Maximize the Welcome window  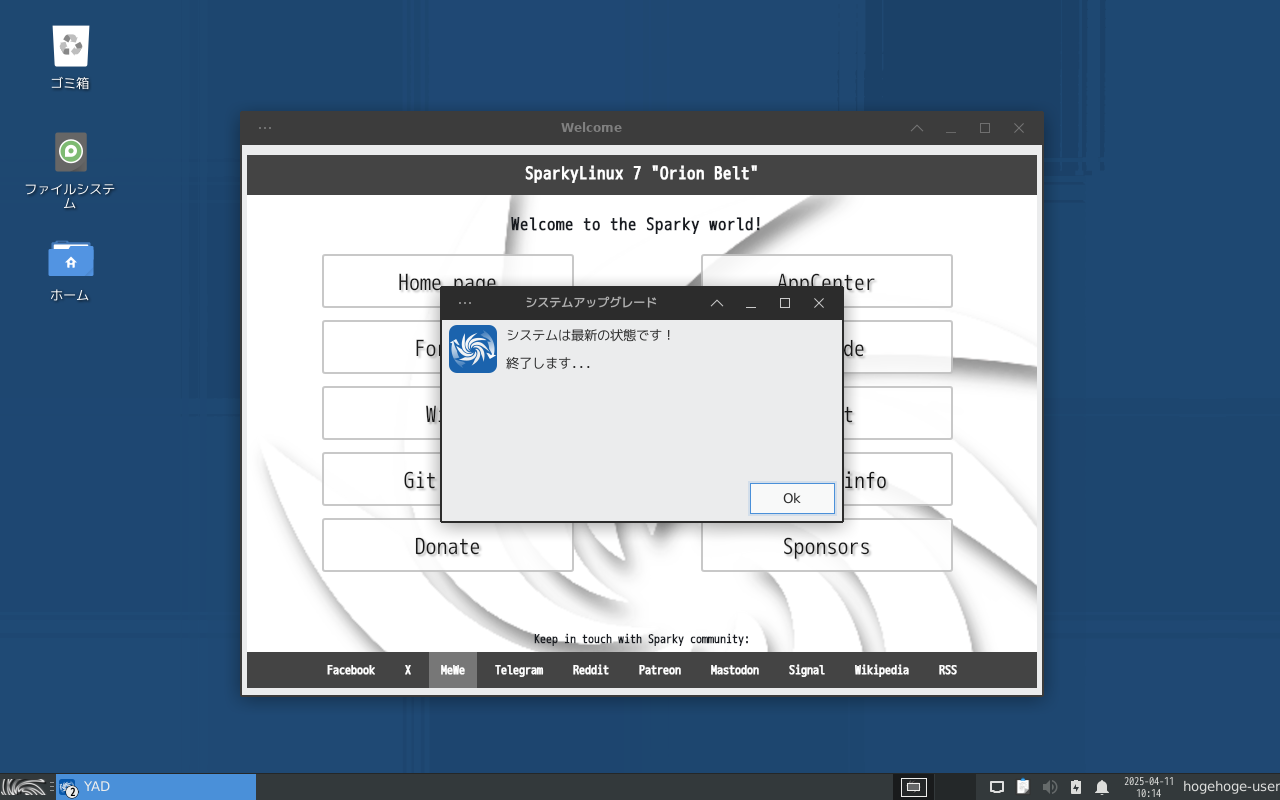click(x=985, y=128)
